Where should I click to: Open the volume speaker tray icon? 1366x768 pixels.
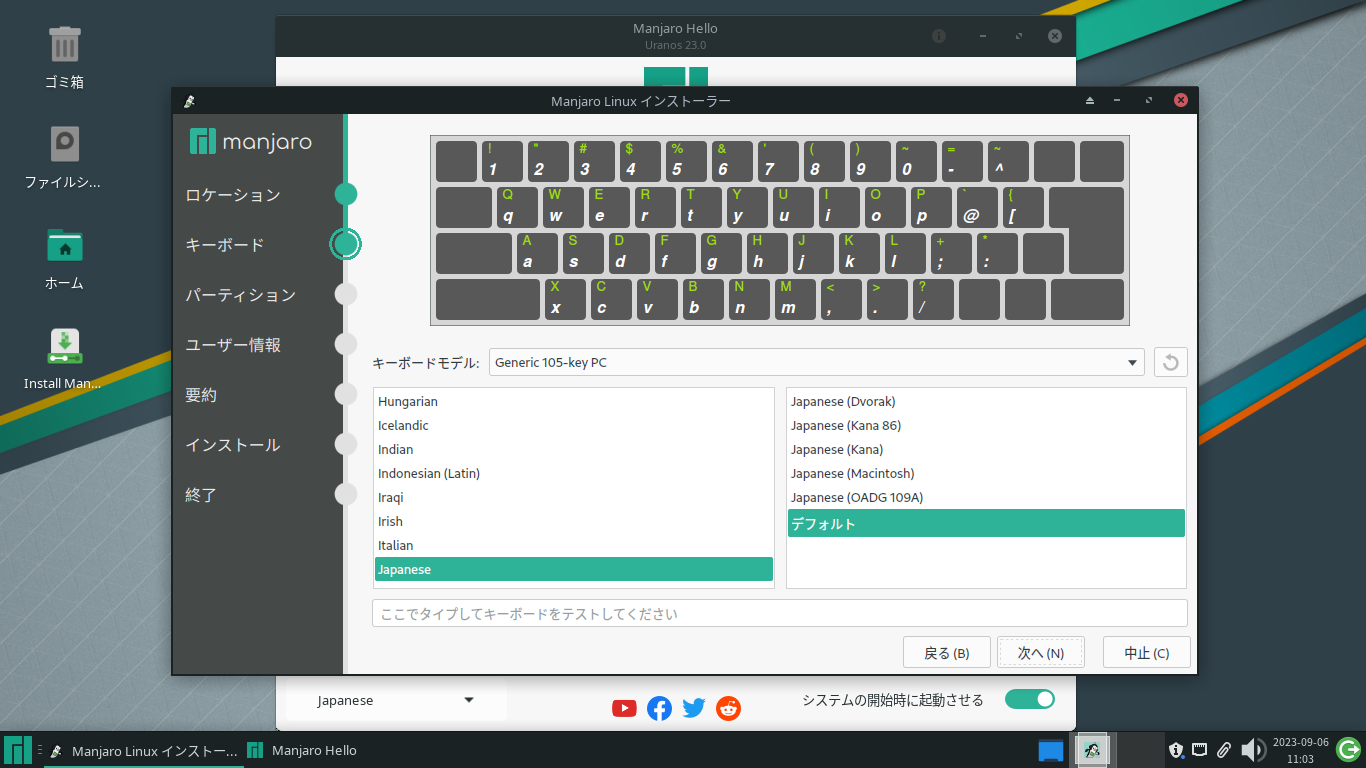coord(1252,750)
